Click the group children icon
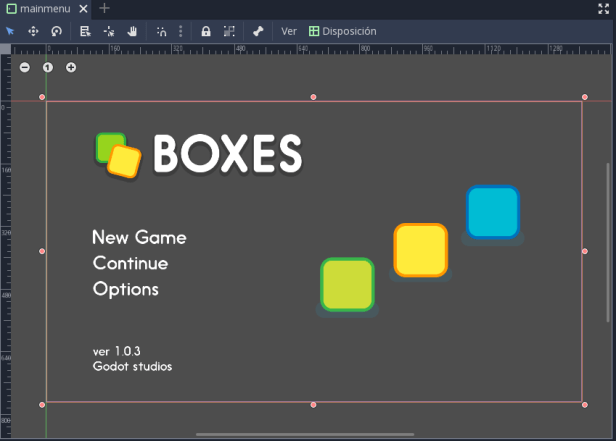This screenshot has height=441, width=616. 229,31
